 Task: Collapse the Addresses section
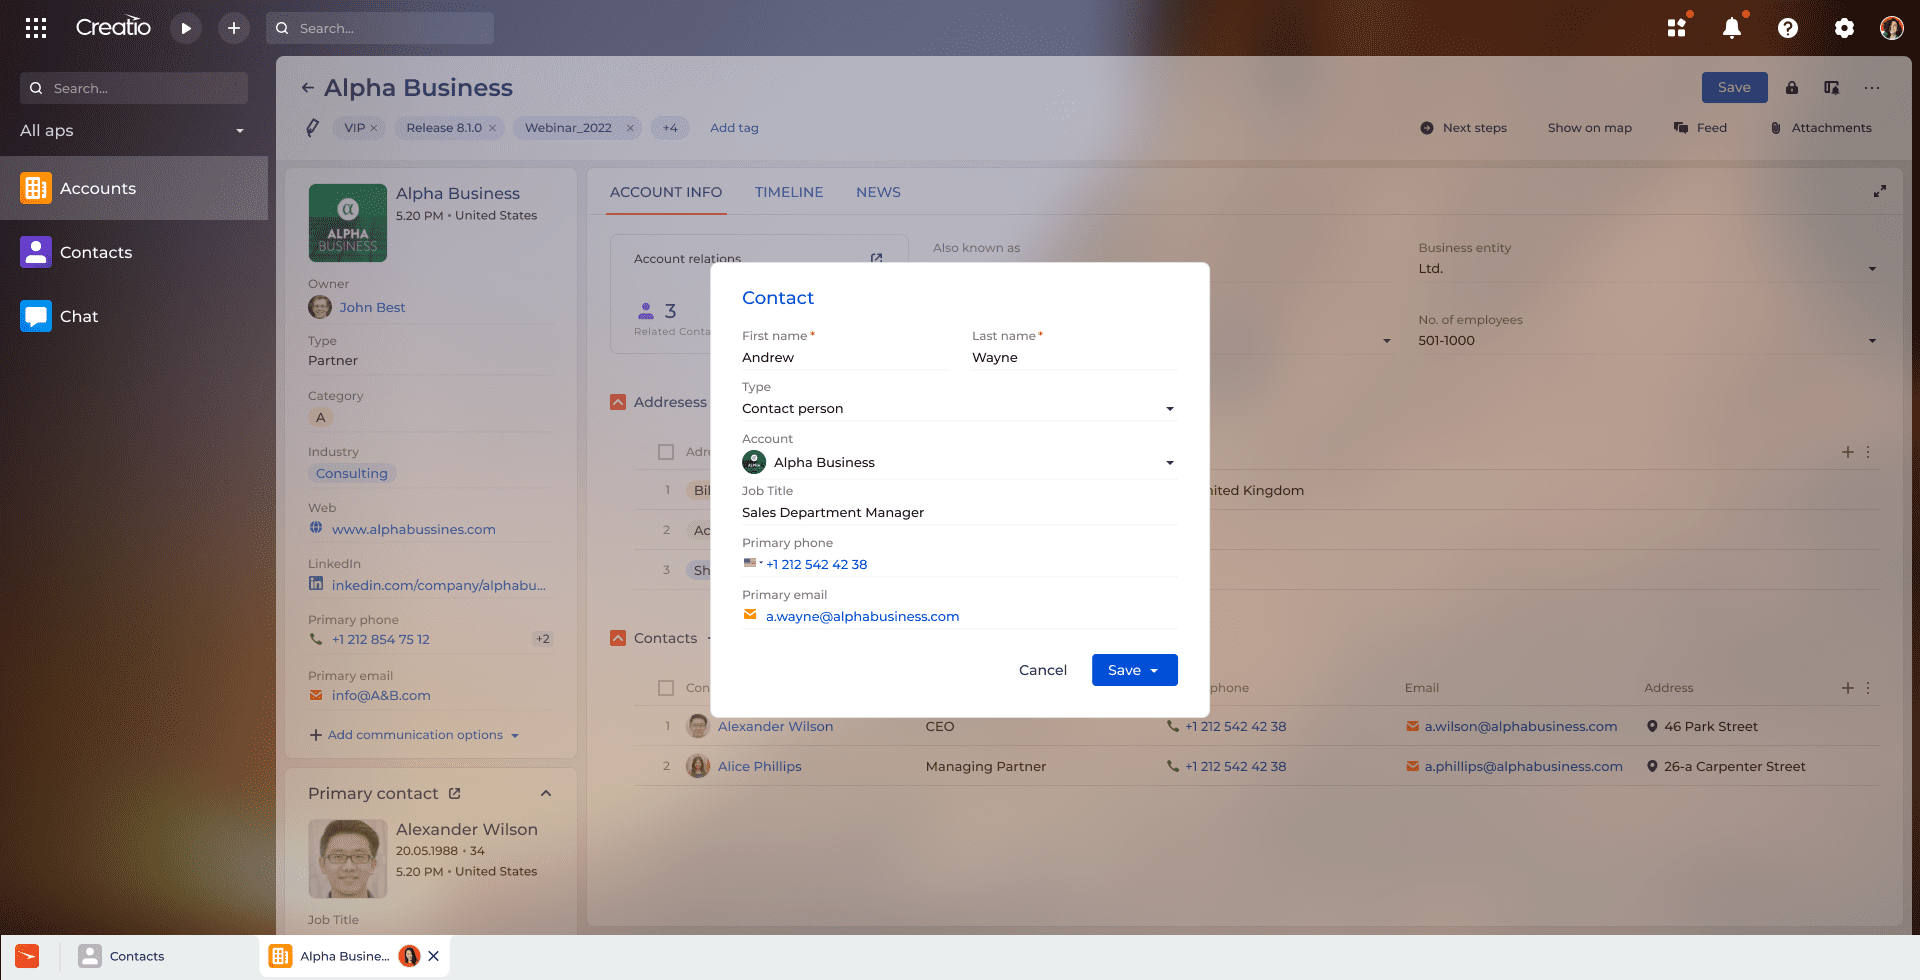pos(618,402)
